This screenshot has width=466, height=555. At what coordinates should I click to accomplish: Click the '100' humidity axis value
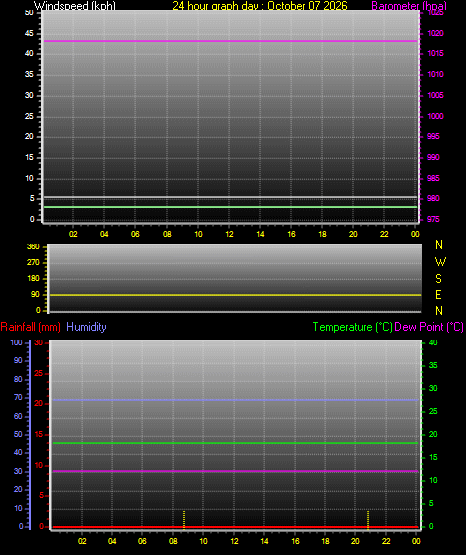[16, 343]
